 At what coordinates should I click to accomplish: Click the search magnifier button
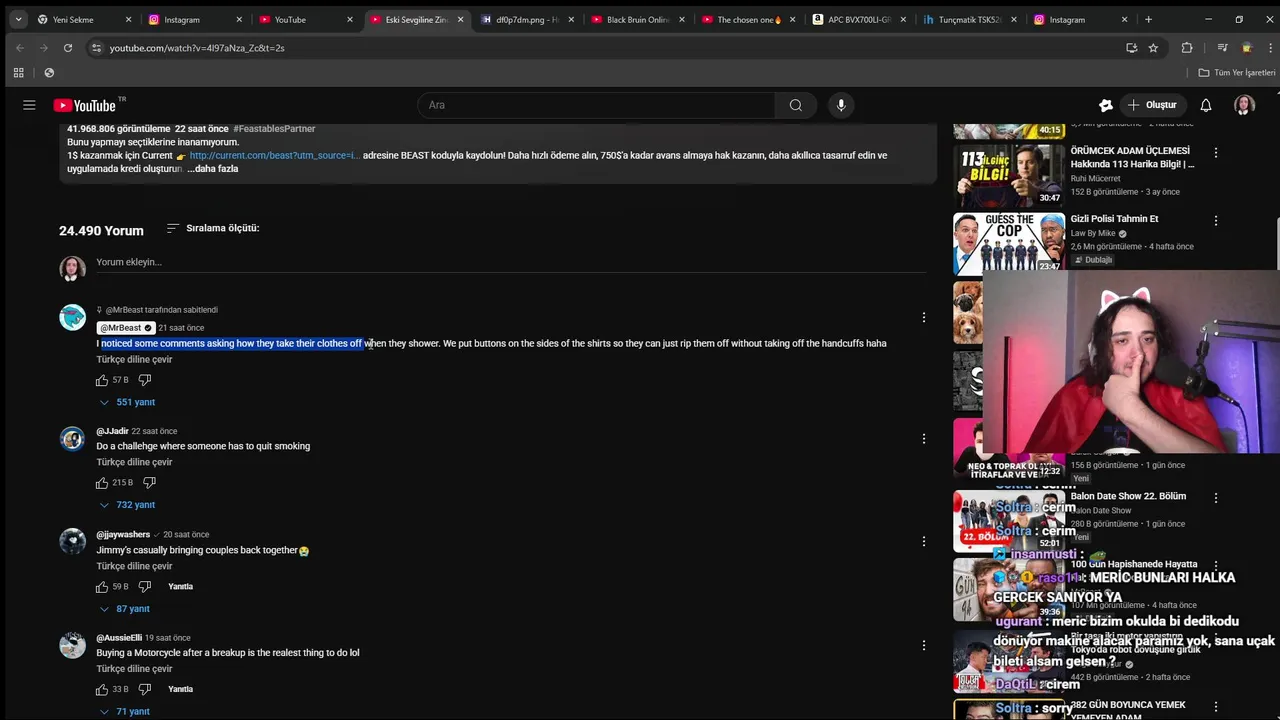click(795, 105)
